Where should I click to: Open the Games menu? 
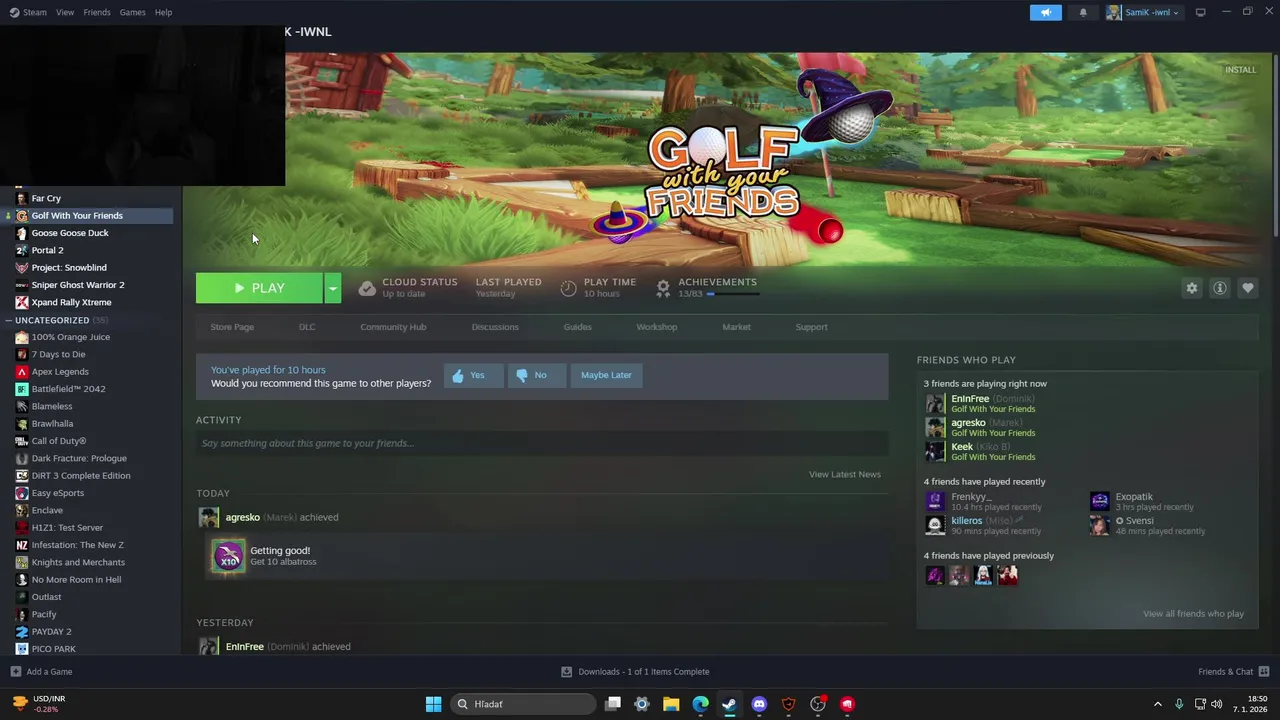pyautogui.click(x=132, y=12)
